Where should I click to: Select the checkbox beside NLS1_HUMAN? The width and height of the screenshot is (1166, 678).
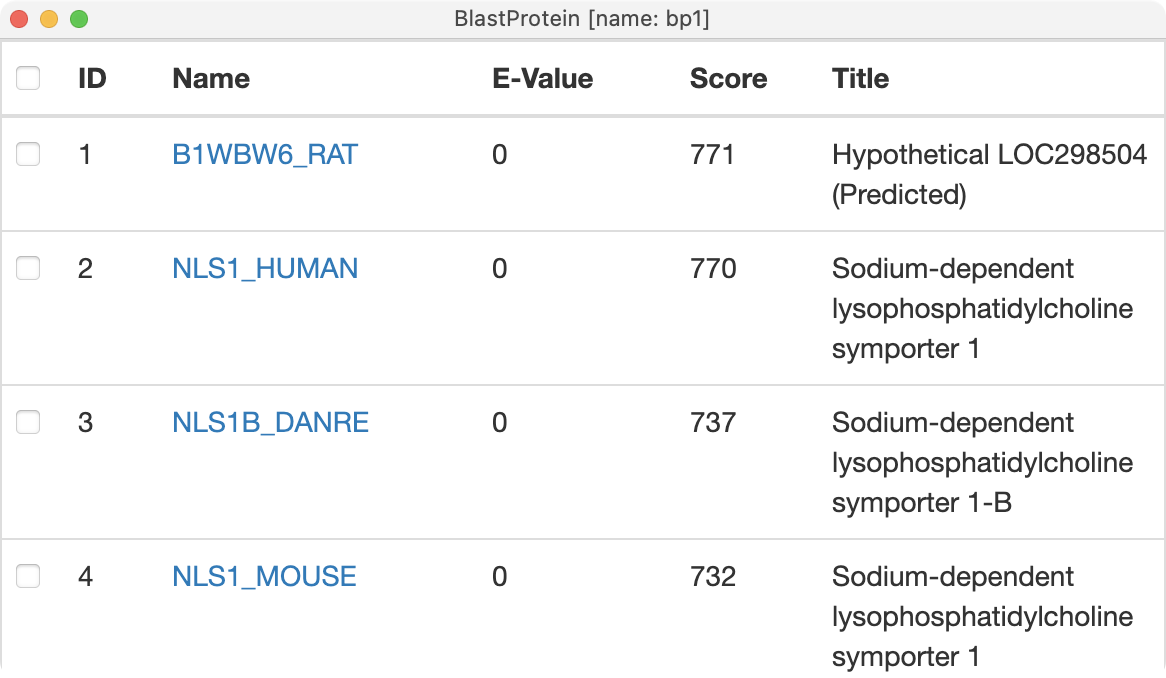28,268
